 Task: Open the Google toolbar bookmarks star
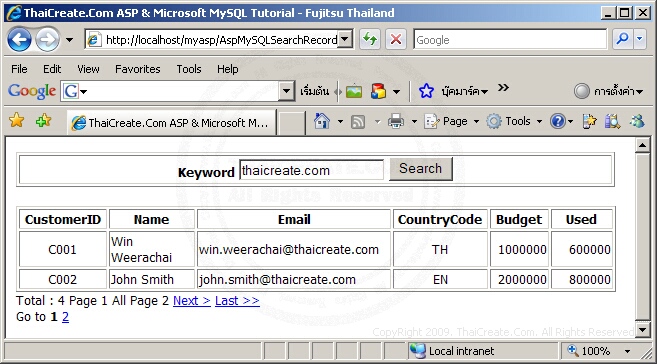point(426,90)
